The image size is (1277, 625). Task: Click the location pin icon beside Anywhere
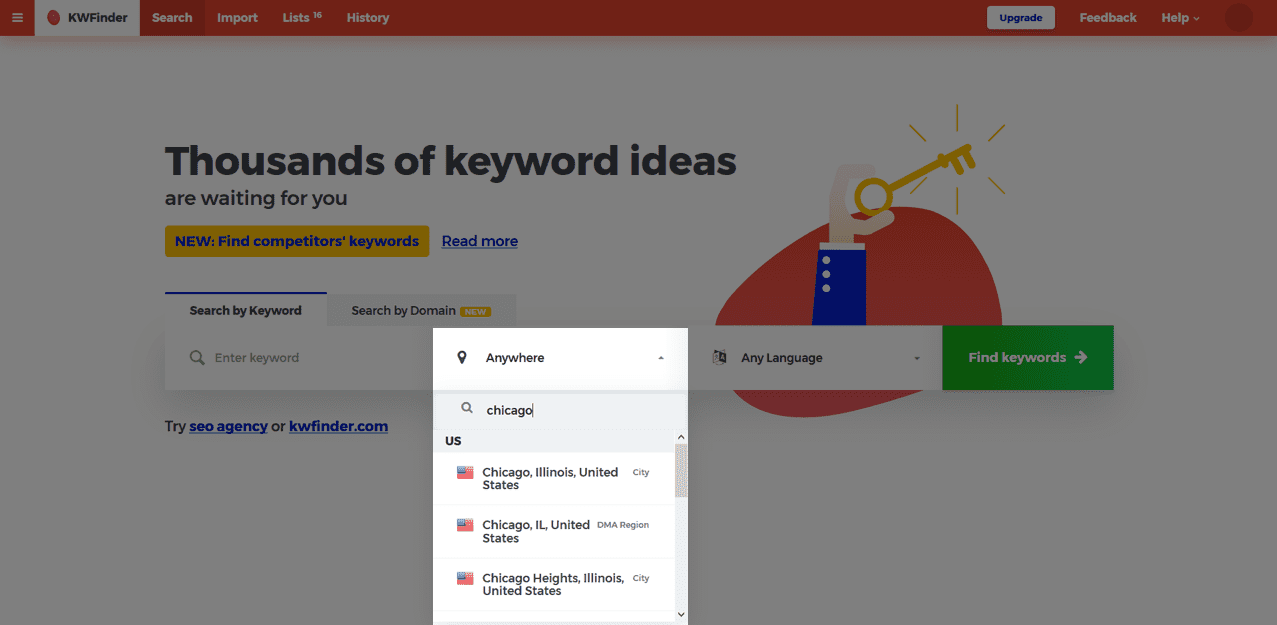pyautogui.click(x=461, y=357)
